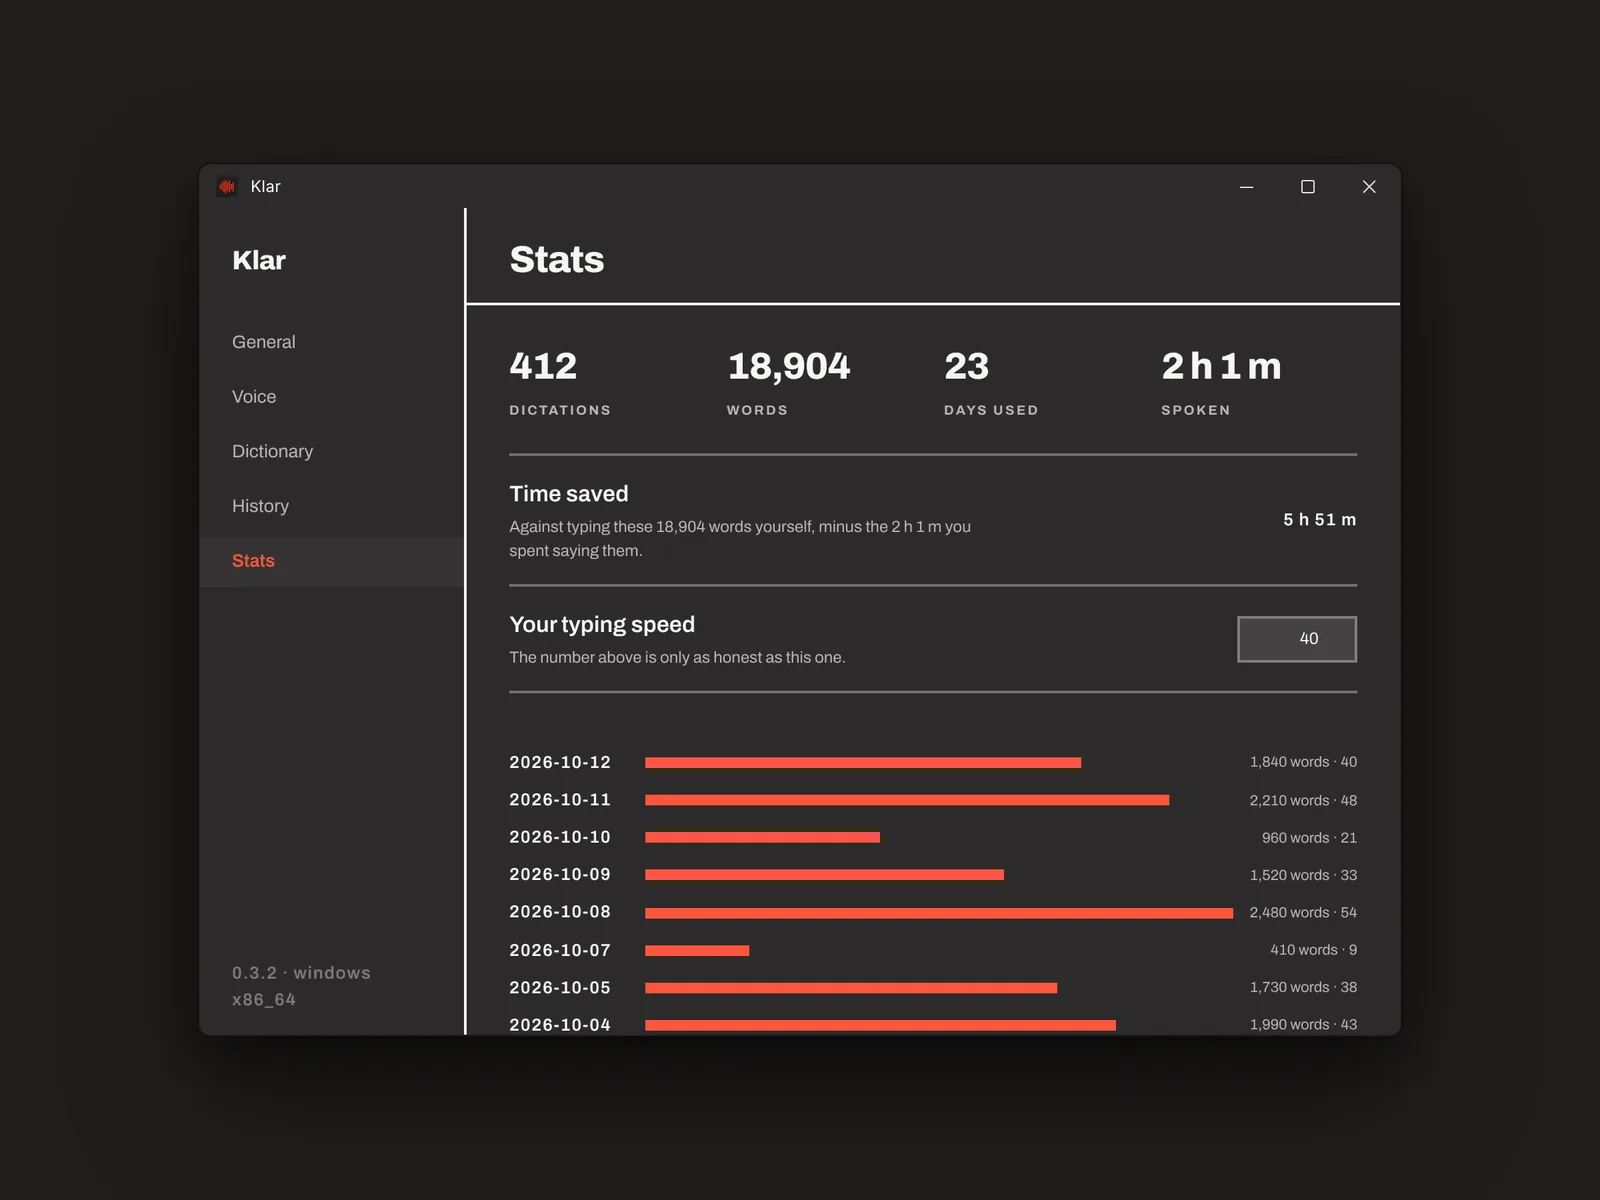Click the 23 days used figure
The image size is (1600, 1200).
[x=966, y=366]
